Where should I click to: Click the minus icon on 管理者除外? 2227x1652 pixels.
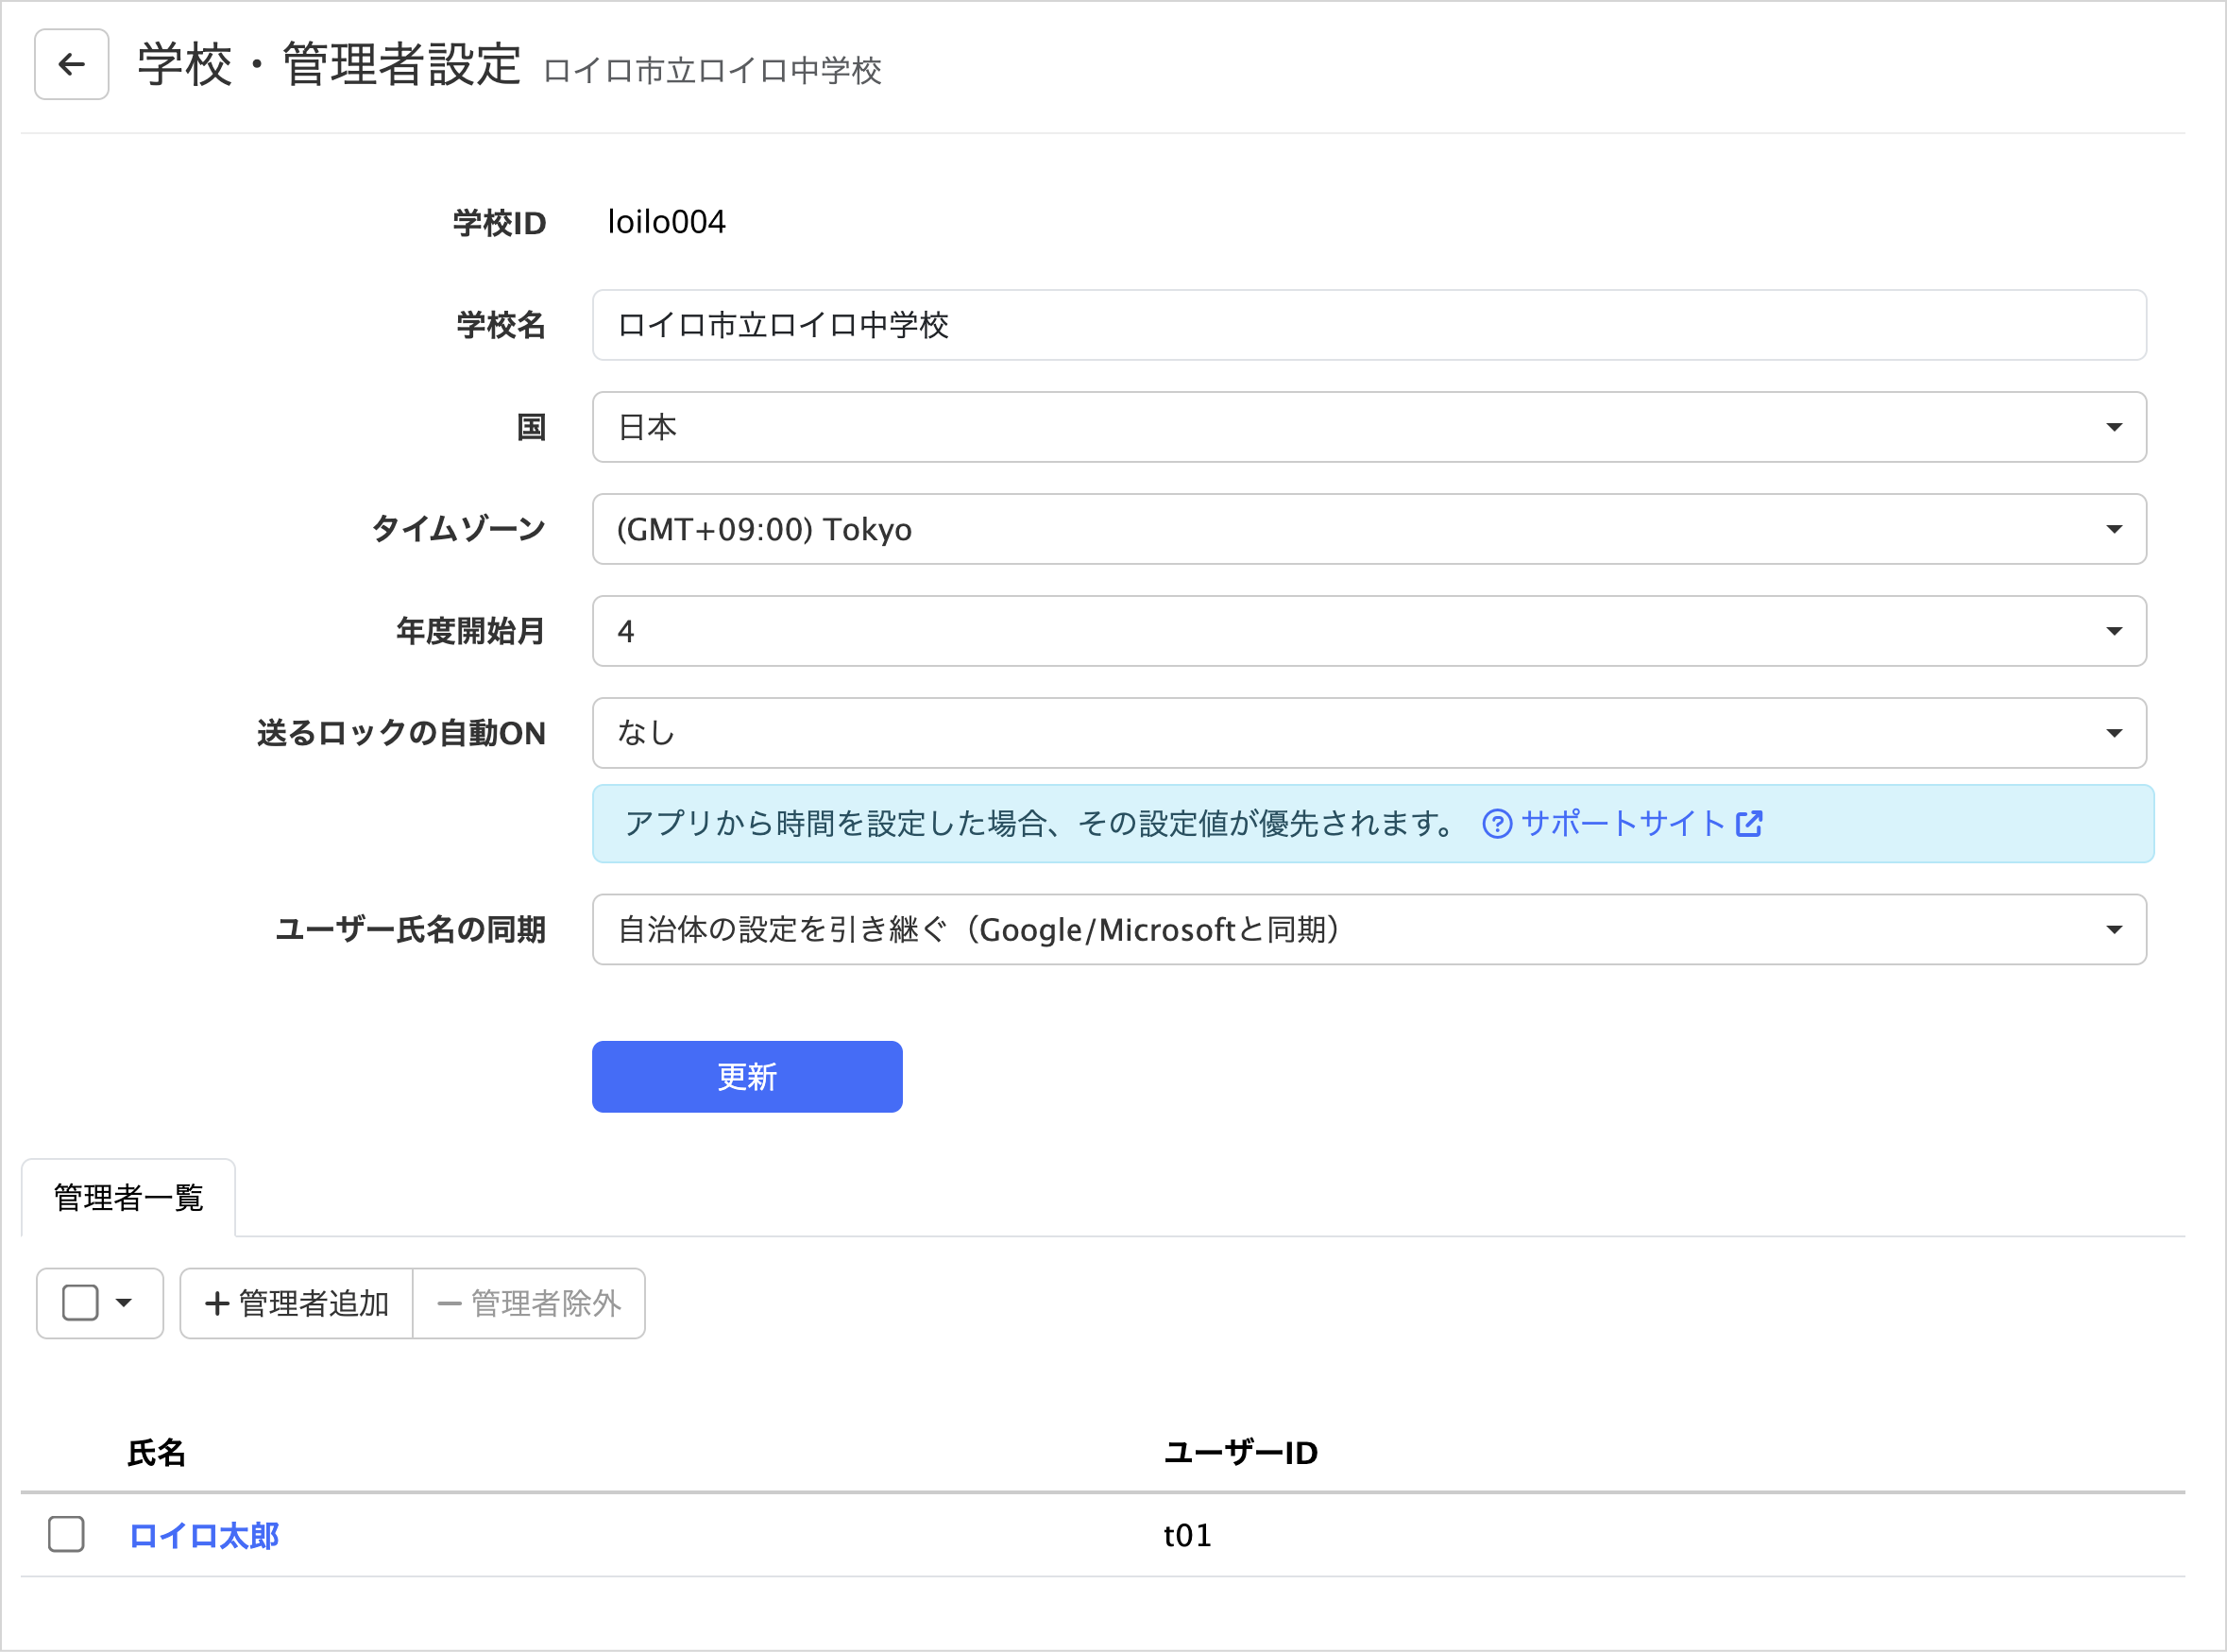pyautogui.click(x=449, y=1304)
